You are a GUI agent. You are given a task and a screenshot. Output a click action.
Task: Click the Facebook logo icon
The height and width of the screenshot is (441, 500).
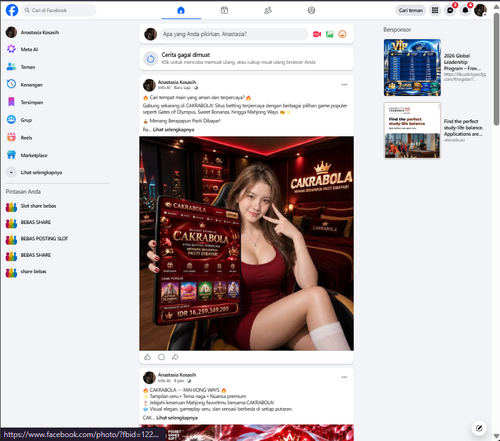click(12, 10)
